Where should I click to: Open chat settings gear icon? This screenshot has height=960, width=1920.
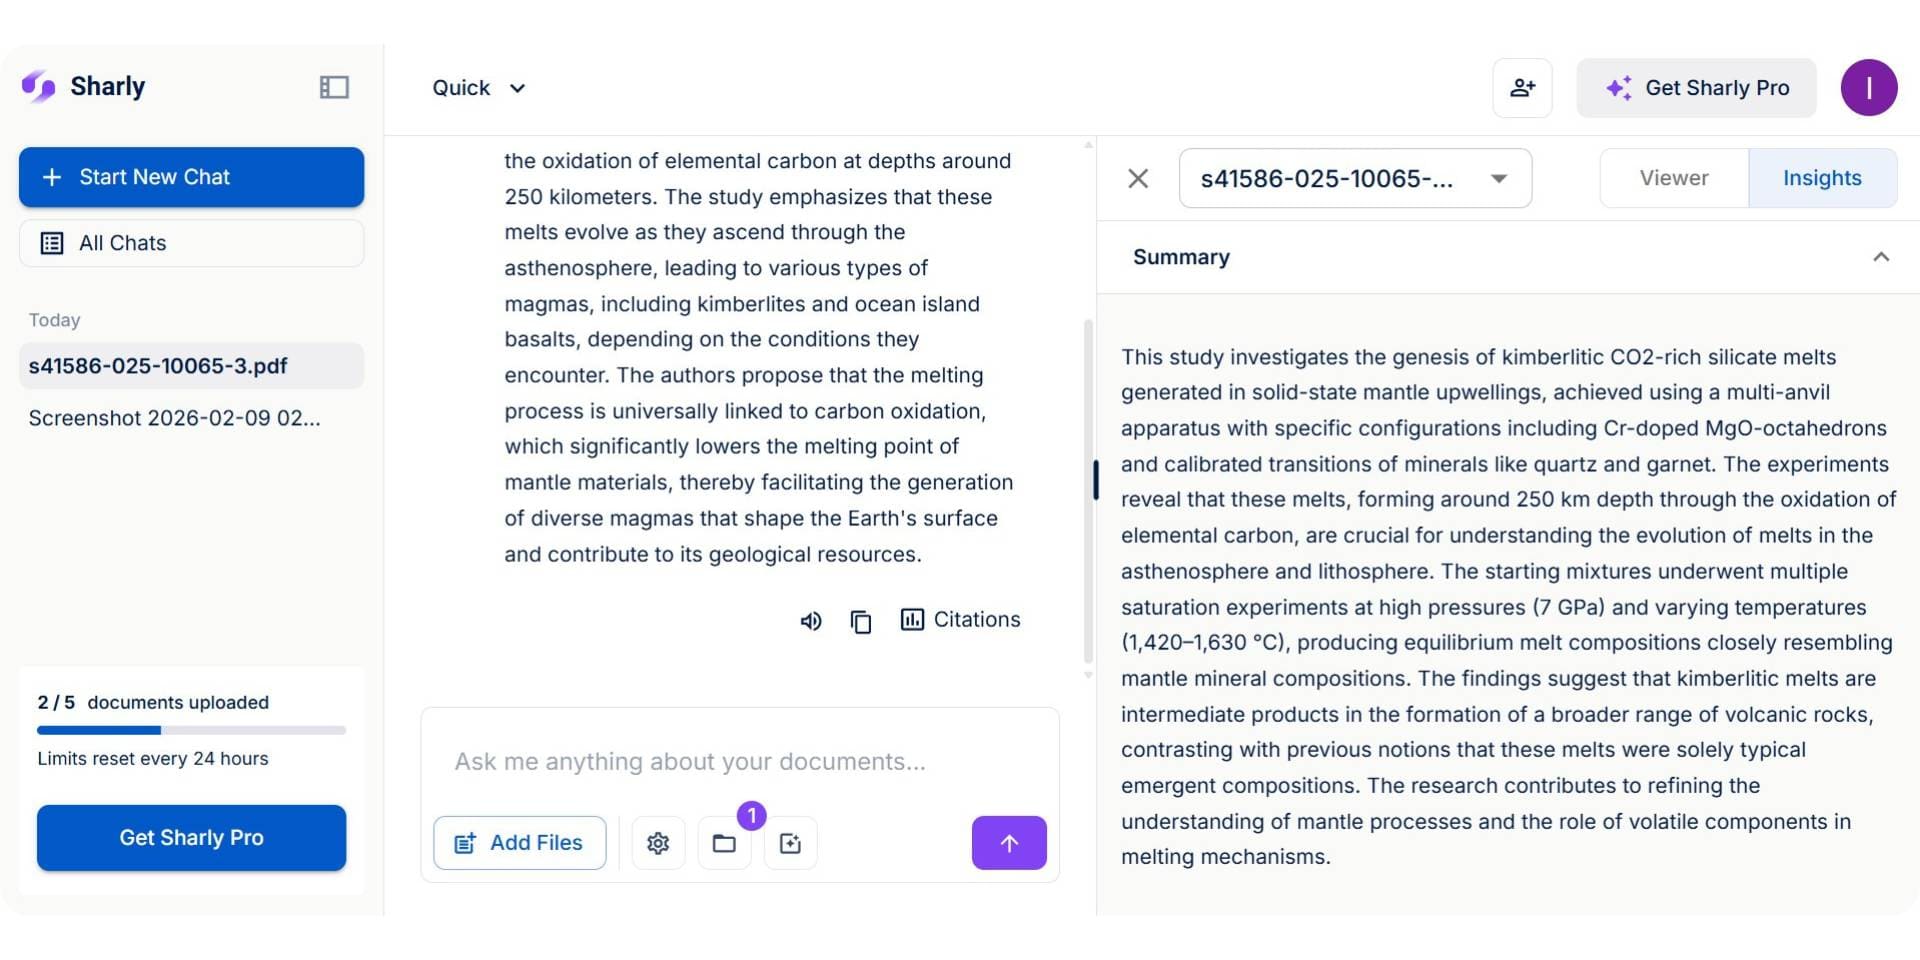click(658, 843)
